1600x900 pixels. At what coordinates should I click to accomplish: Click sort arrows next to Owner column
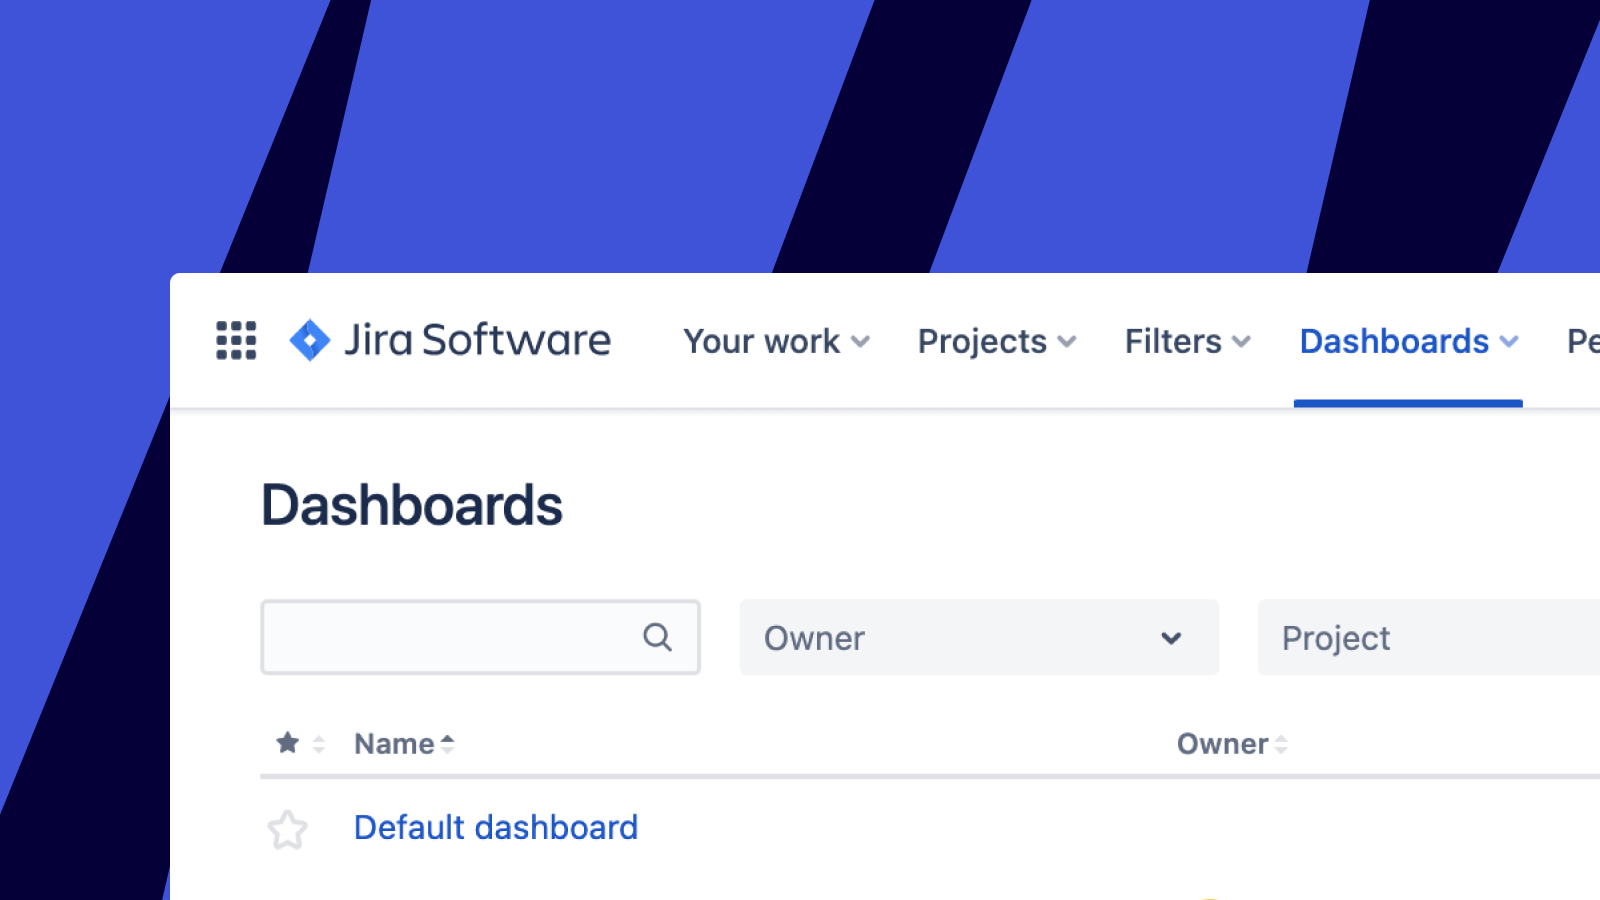1281,744
